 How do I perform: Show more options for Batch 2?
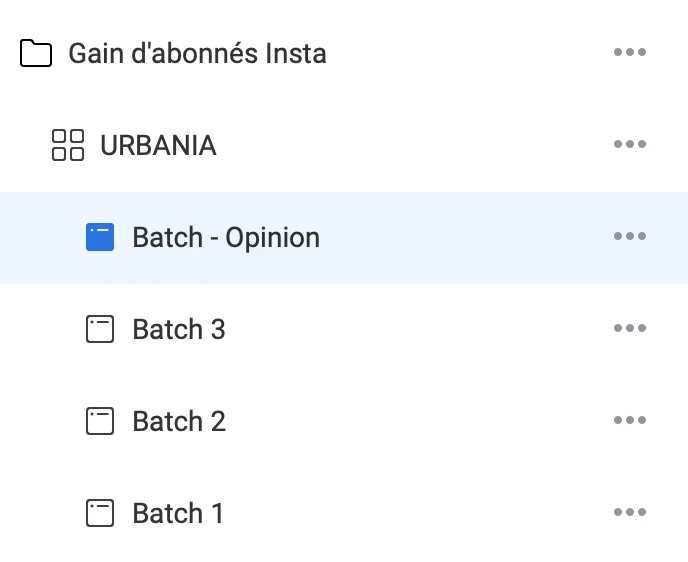point(629,421)
